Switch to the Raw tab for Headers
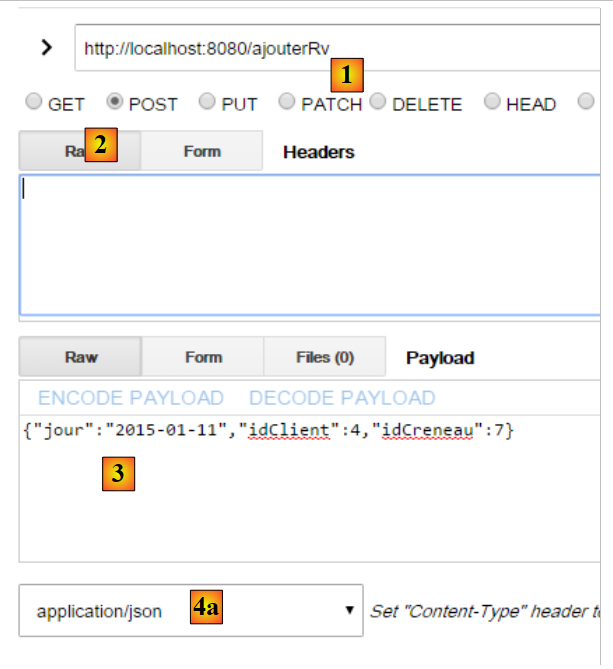 [x=80, y=151]
